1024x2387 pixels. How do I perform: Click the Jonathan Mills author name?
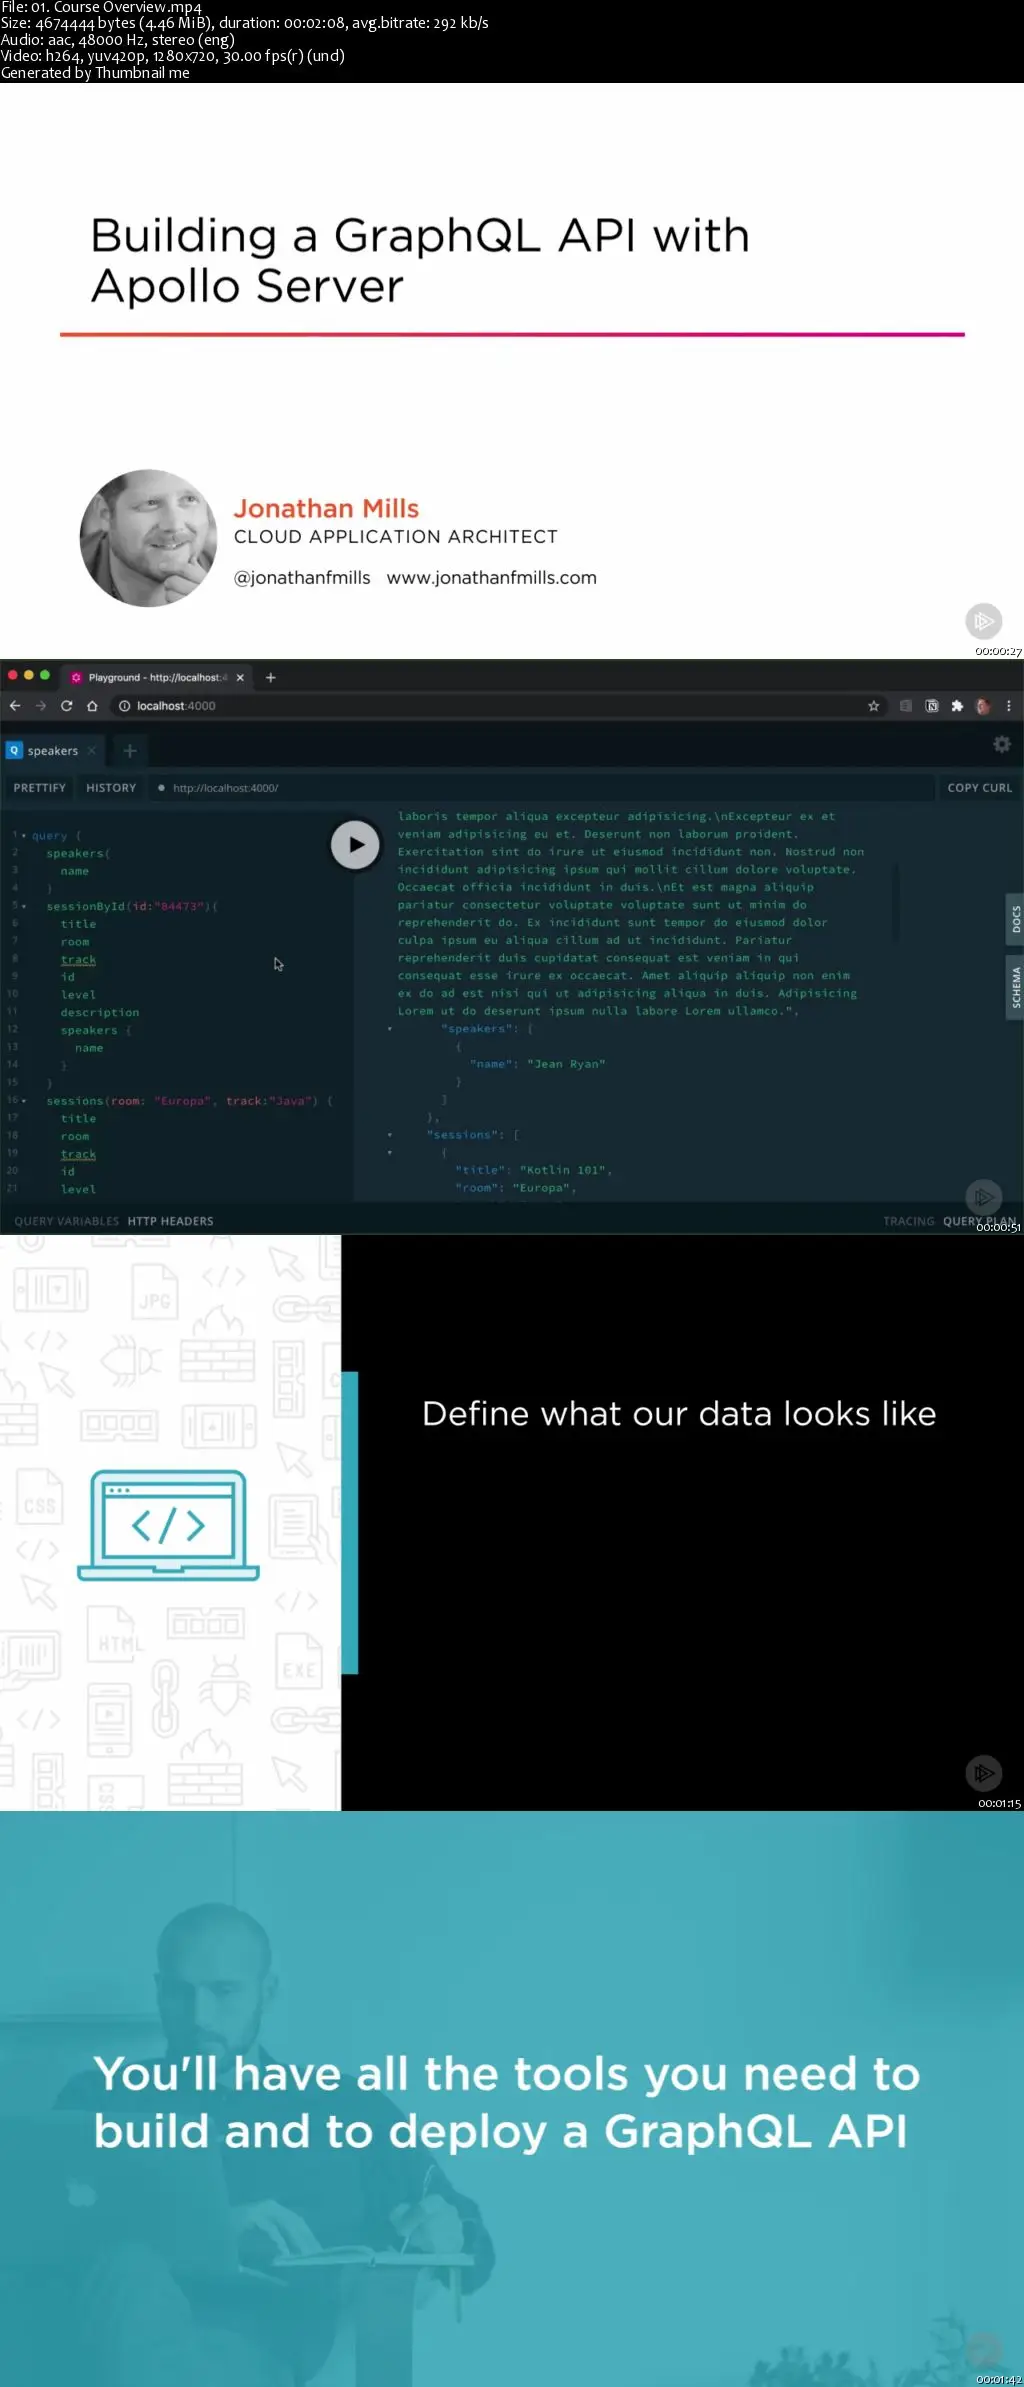[326, 508]
